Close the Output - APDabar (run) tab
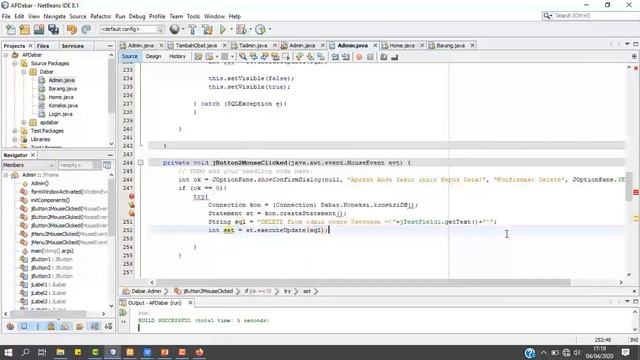 190,303
